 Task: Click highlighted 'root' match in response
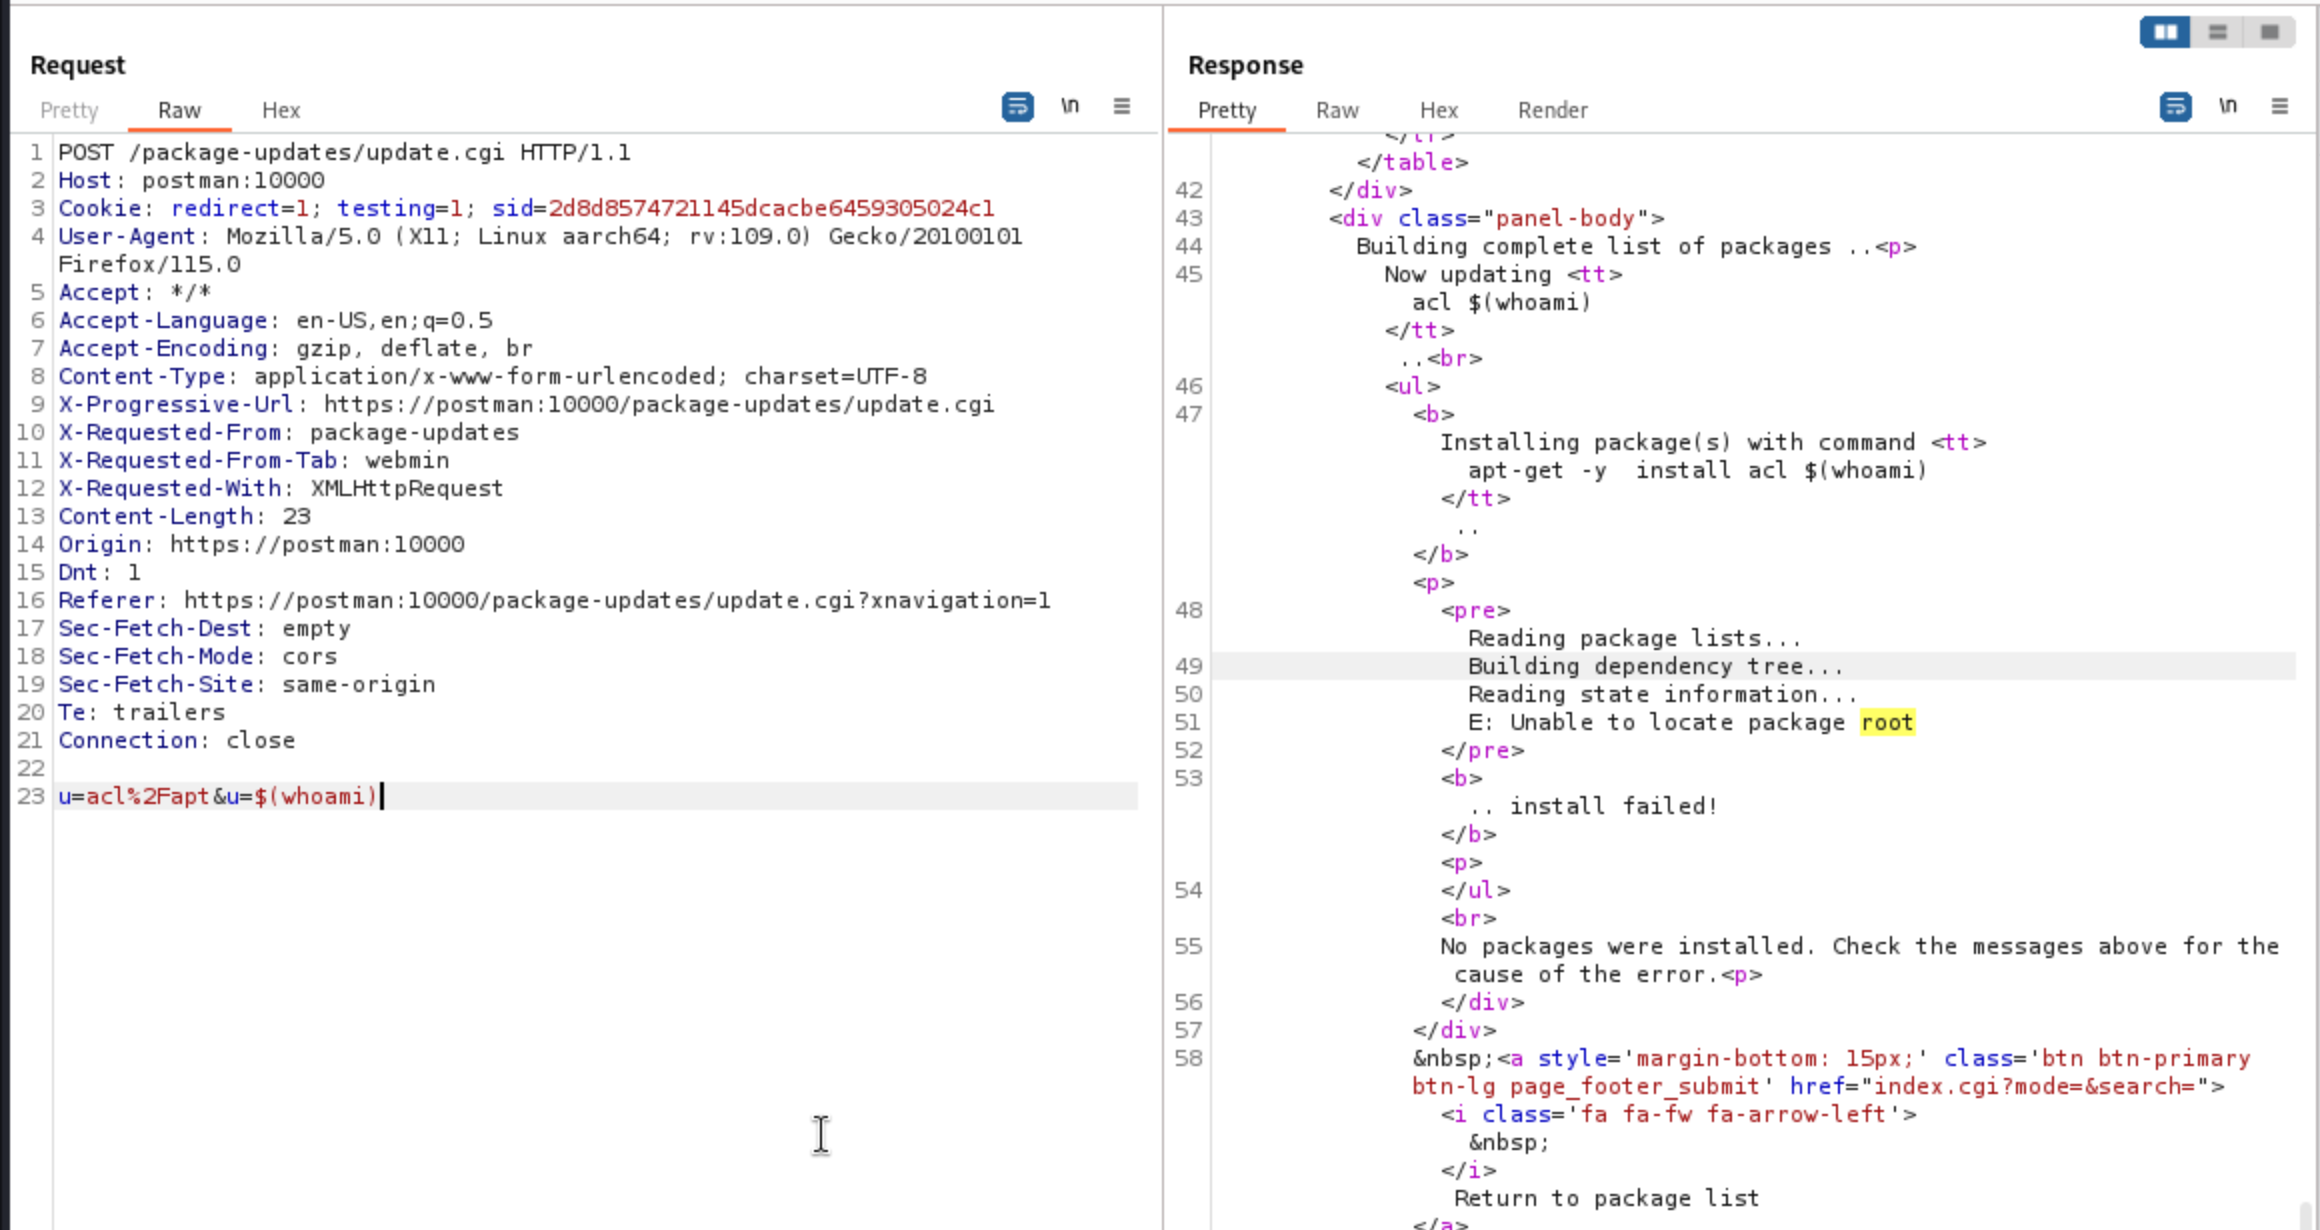tap(1887, 722)
